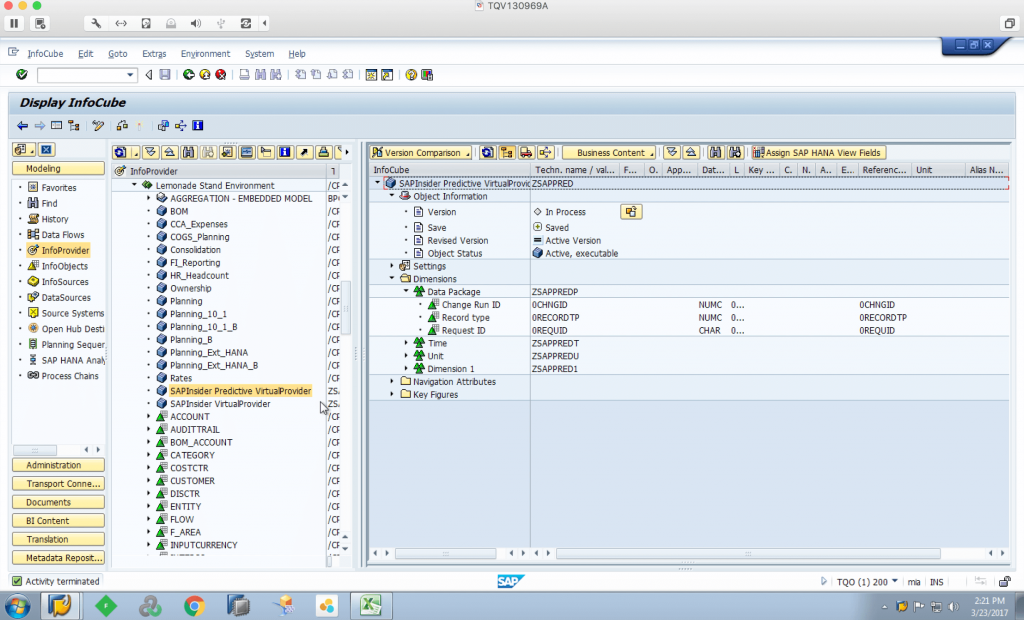
Task: Click the speaker icon in the VM toolbar
Action: click(196, 24)
